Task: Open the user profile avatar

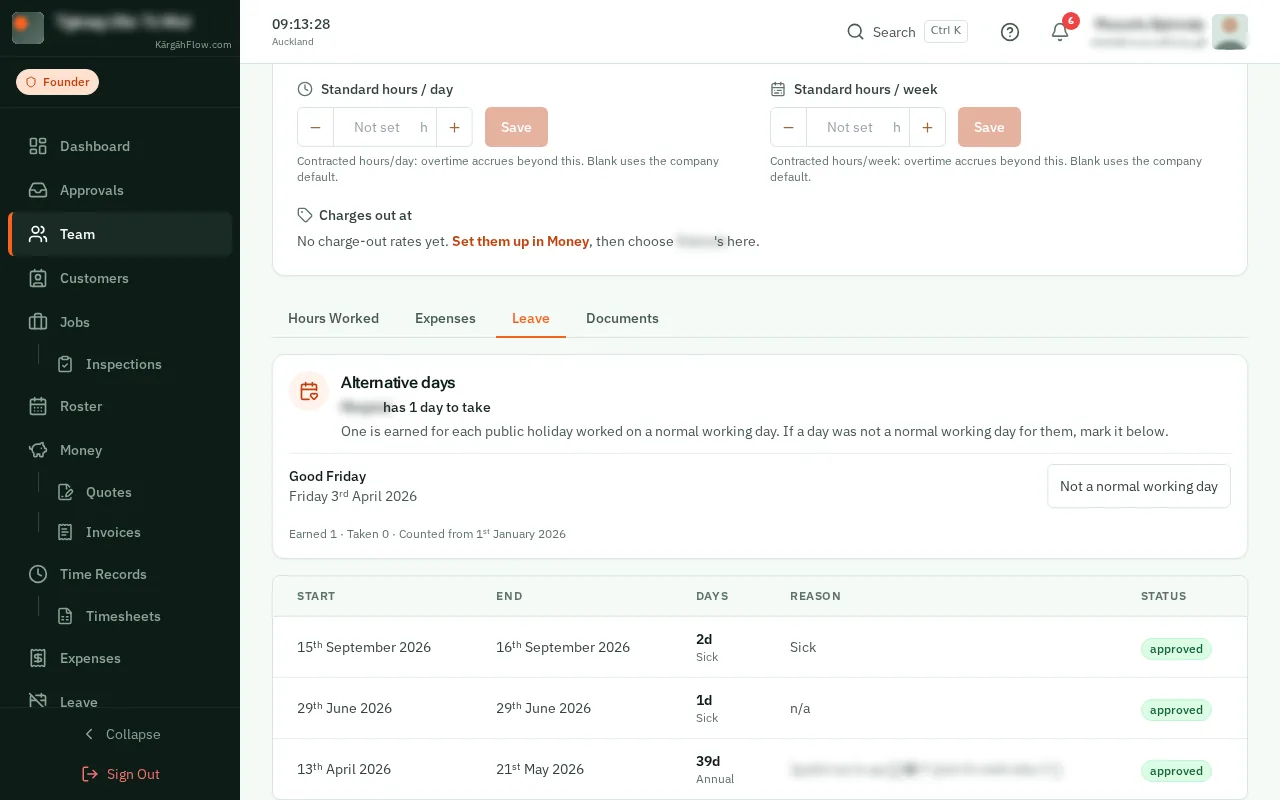Action: click(x=1229, y=32)
